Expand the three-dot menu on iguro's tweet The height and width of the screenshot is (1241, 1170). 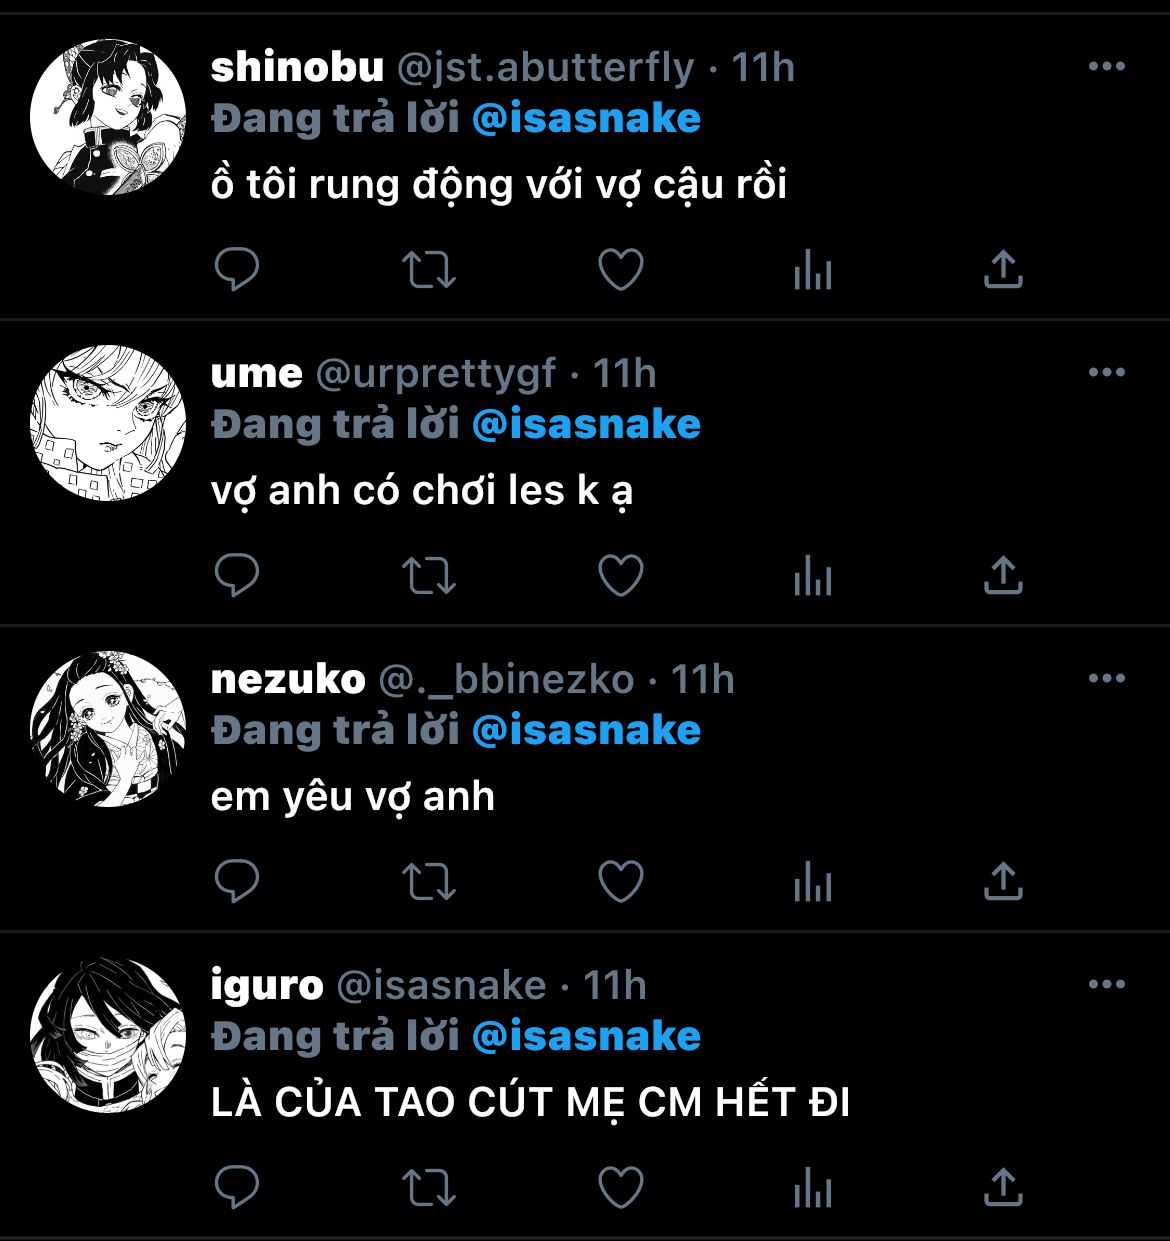(1106, 985)
